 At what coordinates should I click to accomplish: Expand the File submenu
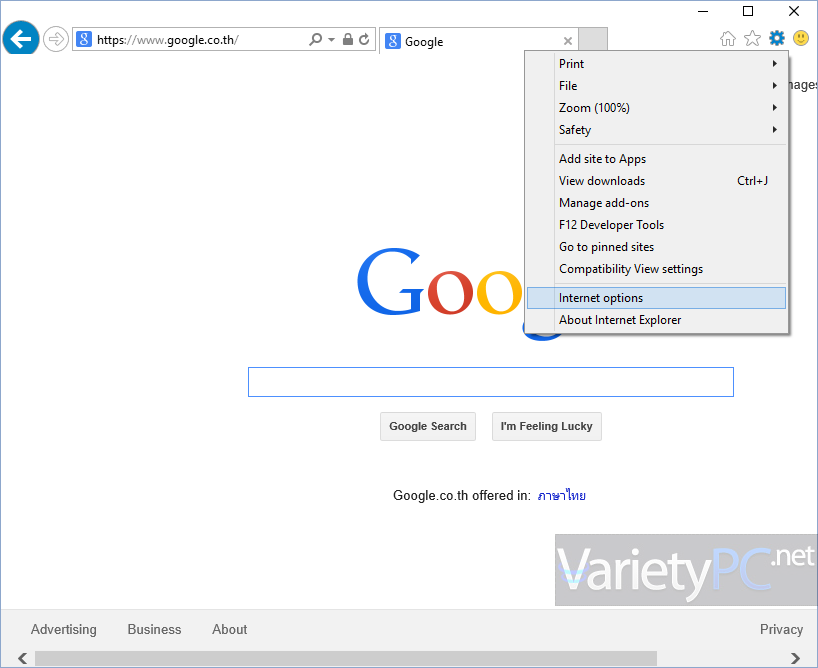click(x=656, y=86)
